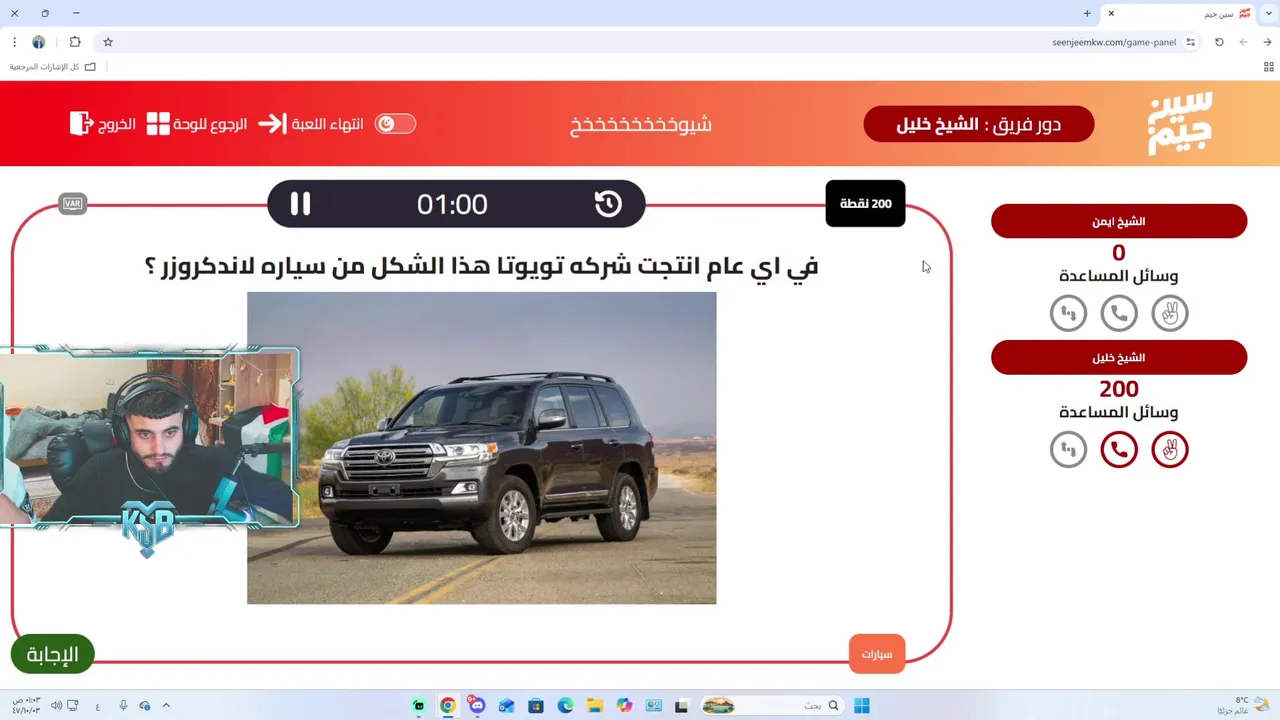Click the 200 نقطة points badge
This screenshot has width=1280, height=720.
pos(865,203)
